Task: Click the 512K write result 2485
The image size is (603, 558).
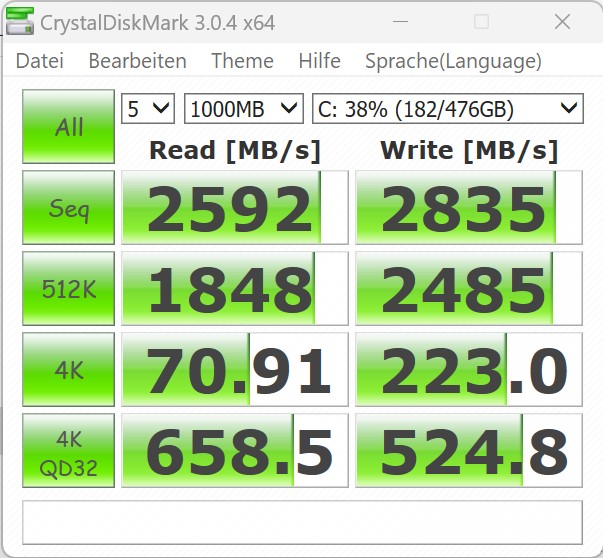Action: tap(469, 288)
